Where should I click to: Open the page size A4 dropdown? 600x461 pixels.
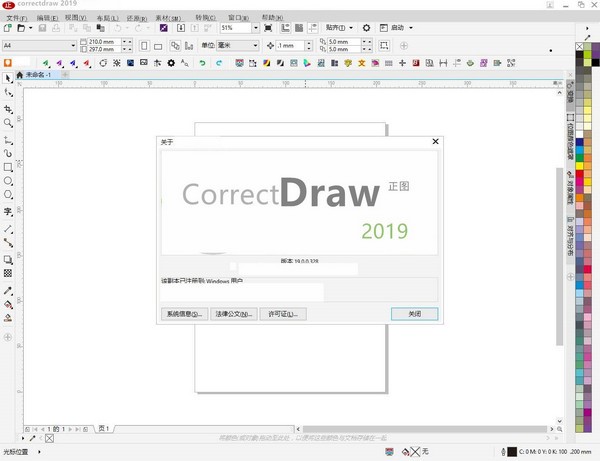tap(73, 46)
